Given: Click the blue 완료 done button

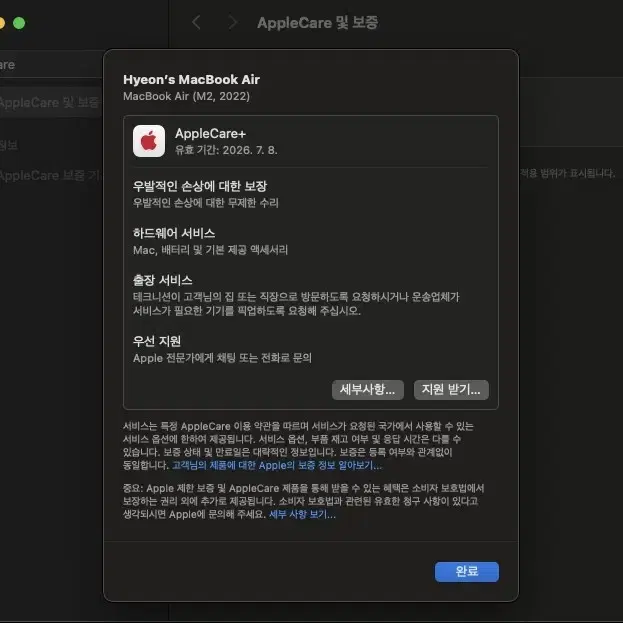Looking at the screenshot, I should [466, 571].
